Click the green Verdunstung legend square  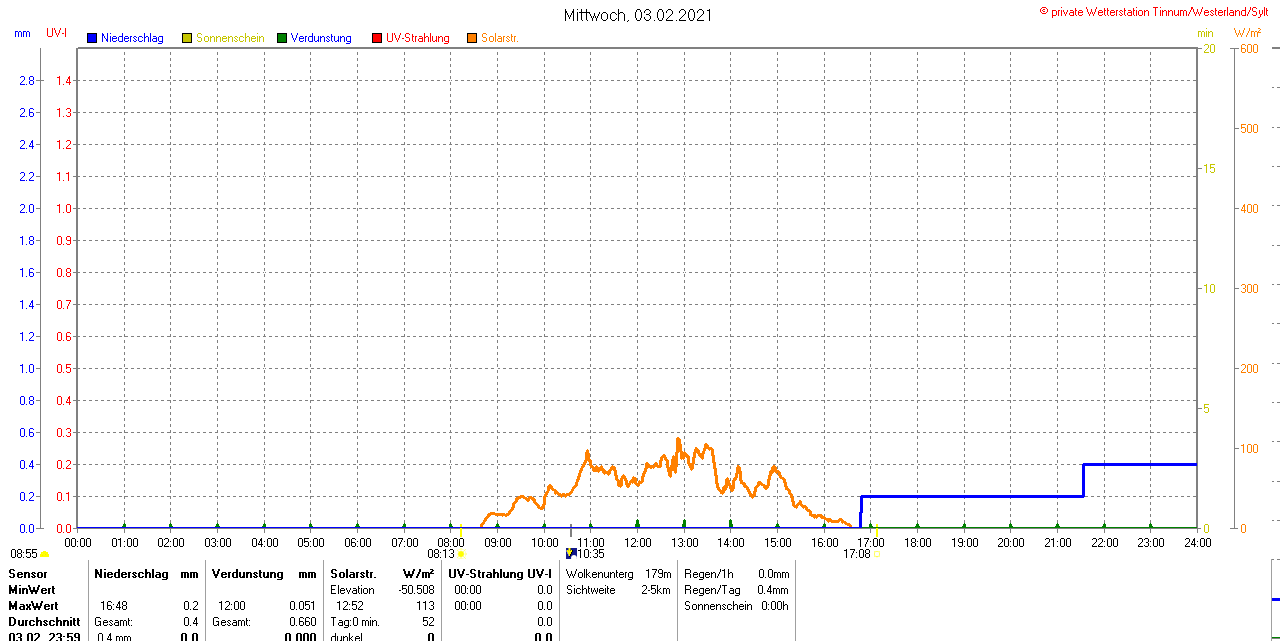coord(282,38)
